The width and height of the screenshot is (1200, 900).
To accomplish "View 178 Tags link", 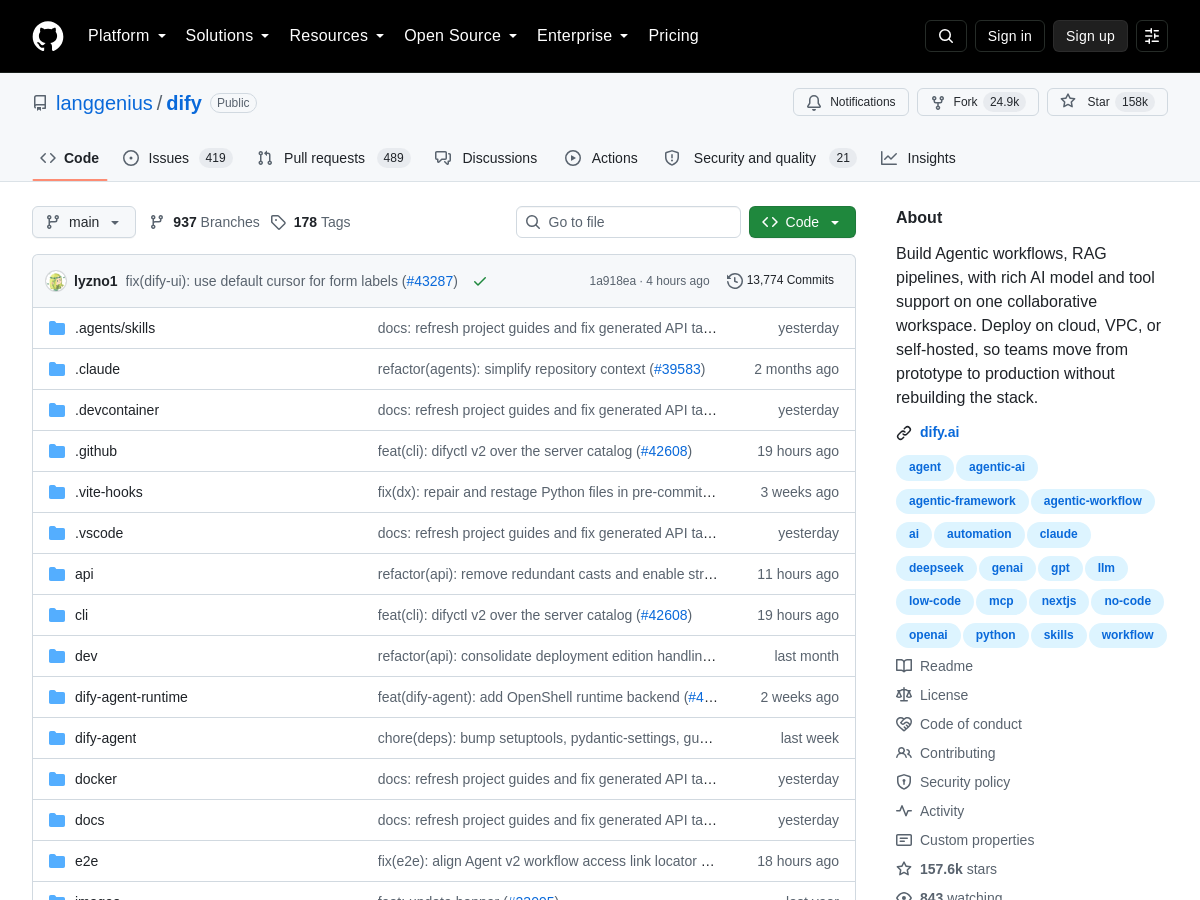I will [310, 222].
